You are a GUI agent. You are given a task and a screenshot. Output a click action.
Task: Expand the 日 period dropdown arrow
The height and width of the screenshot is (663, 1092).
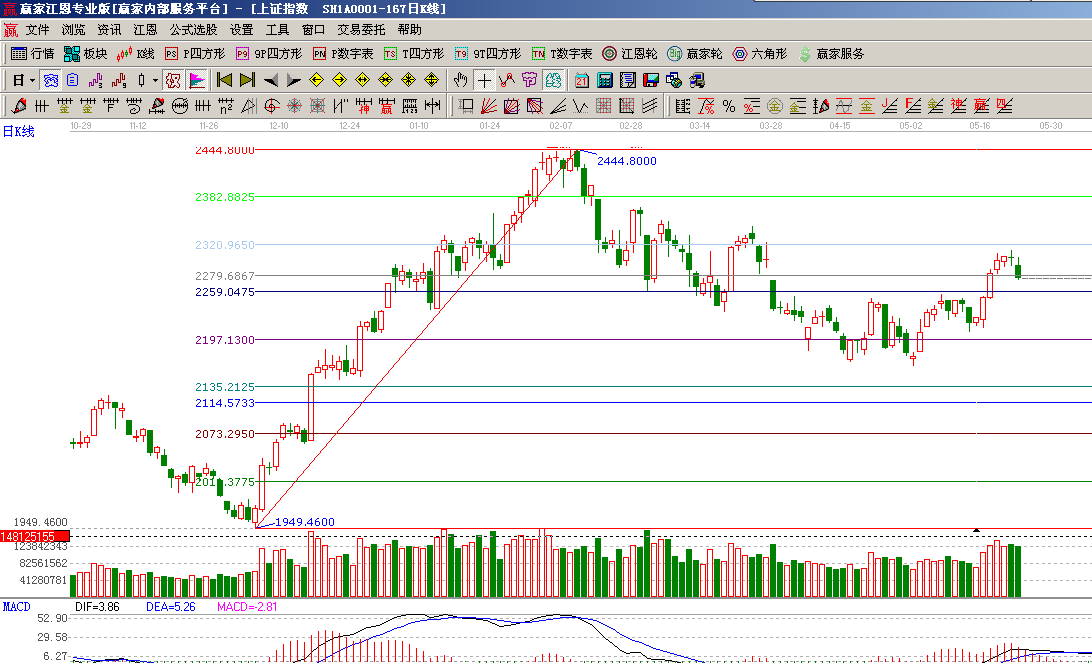click(32, 80)
